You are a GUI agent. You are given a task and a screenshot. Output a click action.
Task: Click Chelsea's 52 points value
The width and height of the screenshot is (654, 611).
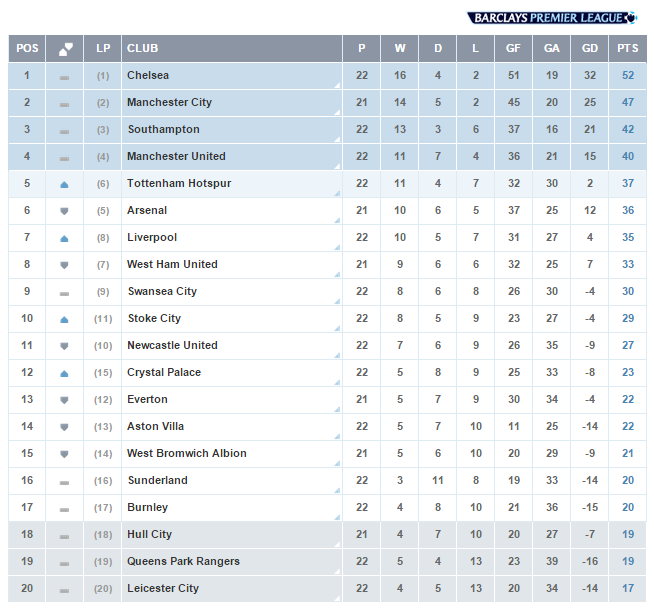[x=627, y=76]
